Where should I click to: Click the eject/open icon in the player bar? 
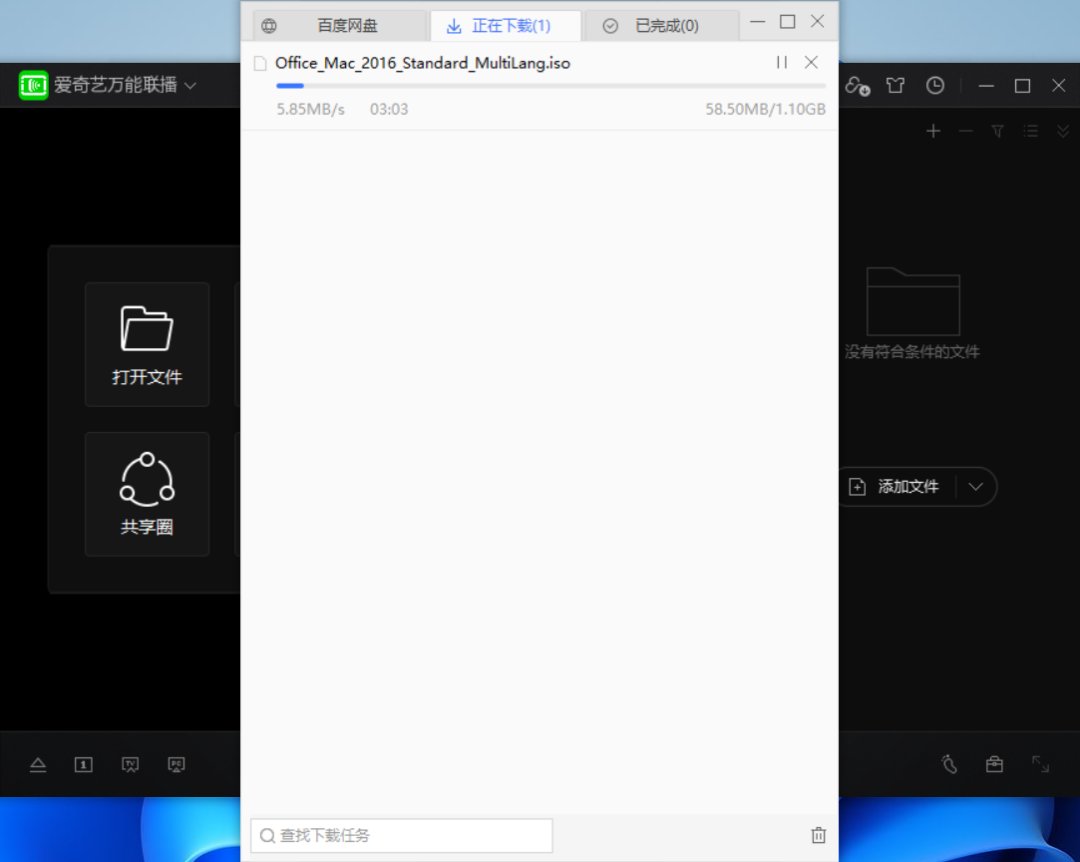pos(38,764)
